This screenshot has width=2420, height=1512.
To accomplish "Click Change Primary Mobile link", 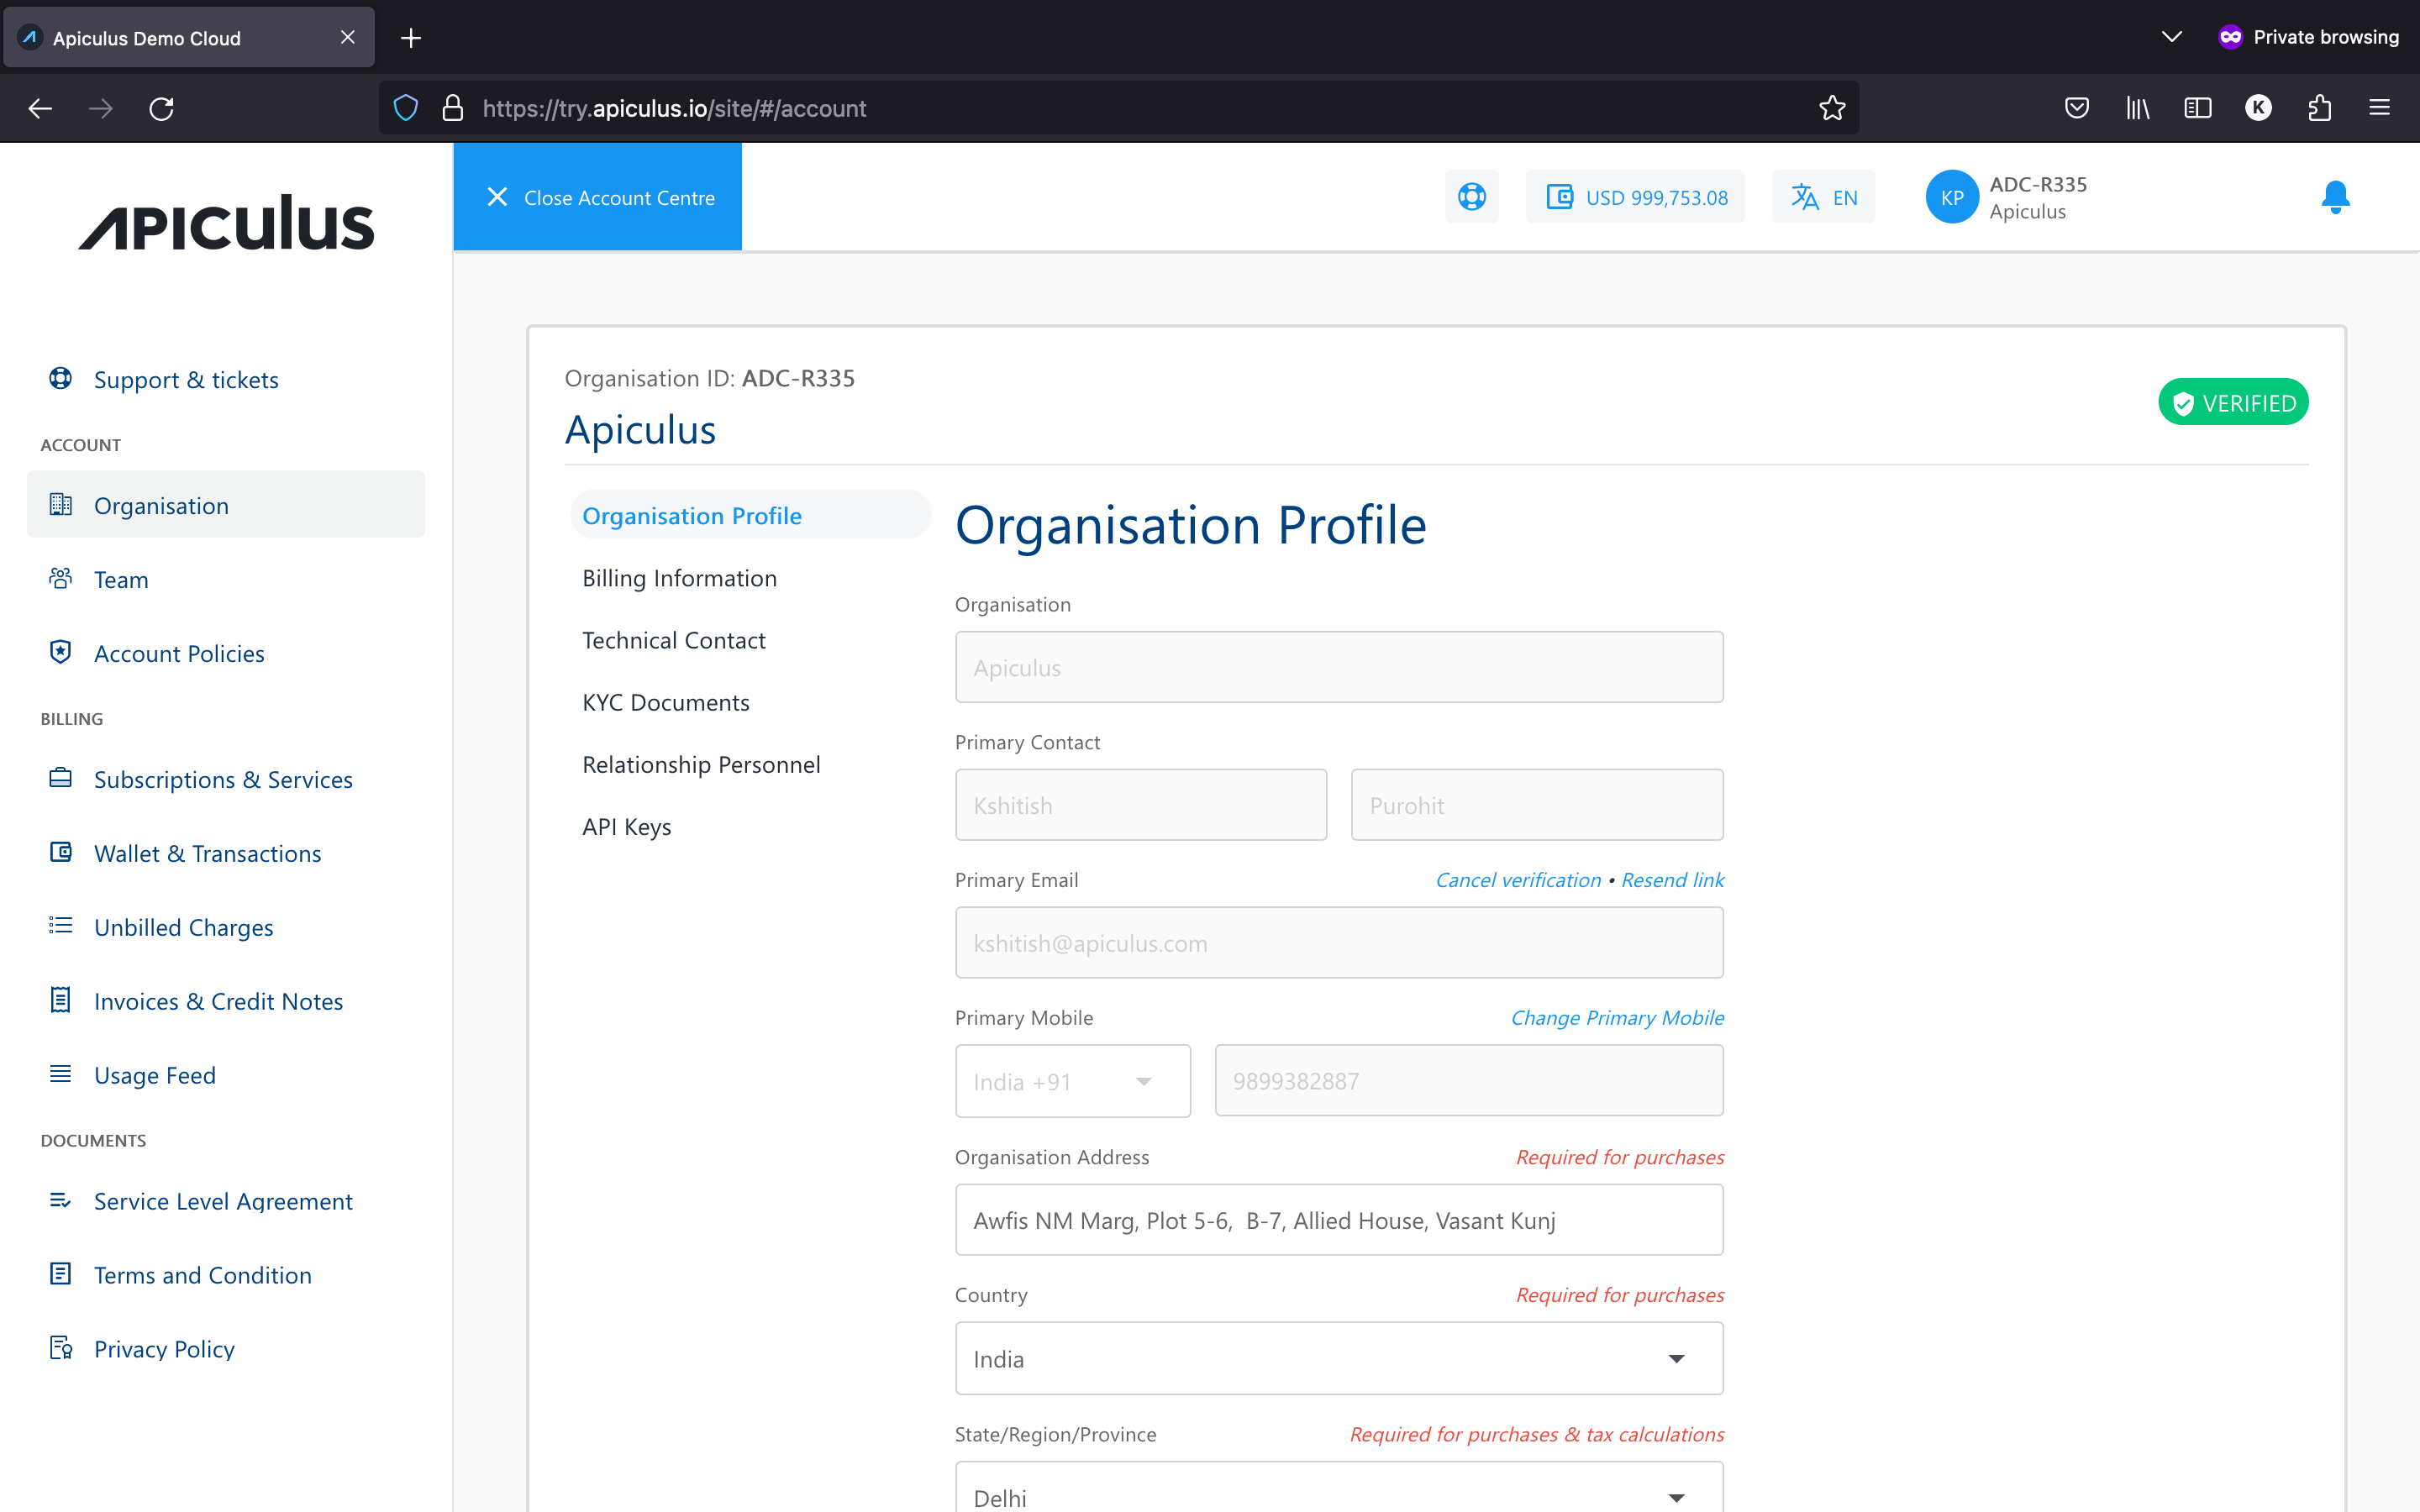I will tap(1615, 1017).
